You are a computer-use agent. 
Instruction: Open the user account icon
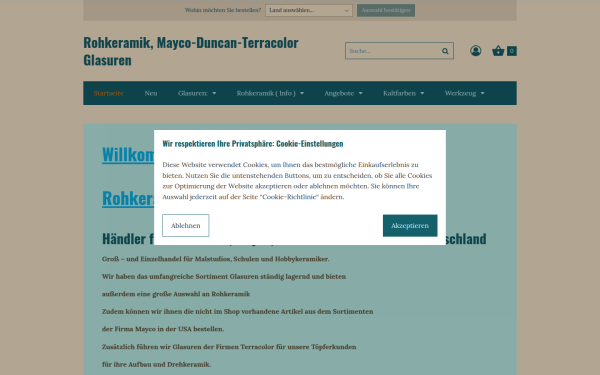click(x=476, y=51)
